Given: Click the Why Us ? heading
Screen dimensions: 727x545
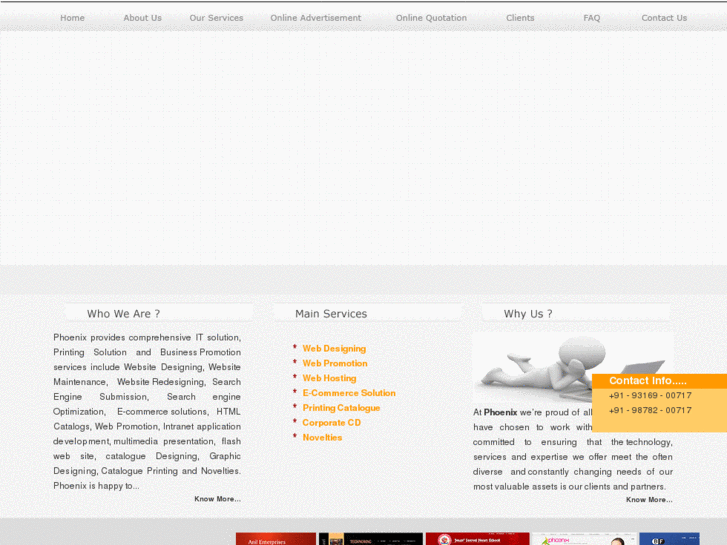Looking at the screenshot, I should pyautogui.click(x=528, y=314).
